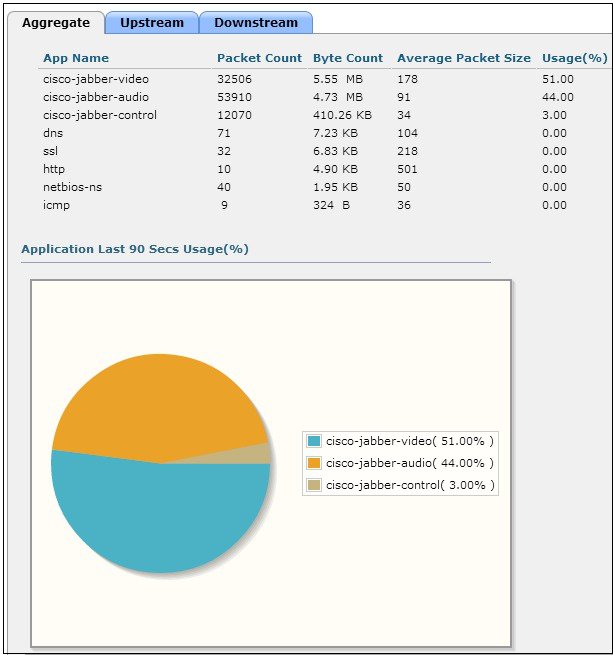Click byte count 1.95 KB
Image resolution: width=613 pixels, height=655 pixels.
coord(336,187)
